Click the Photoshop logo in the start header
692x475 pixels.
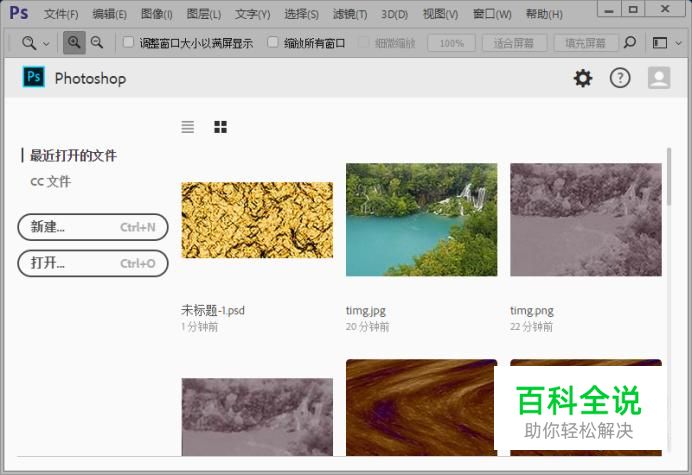coord(34,77)
